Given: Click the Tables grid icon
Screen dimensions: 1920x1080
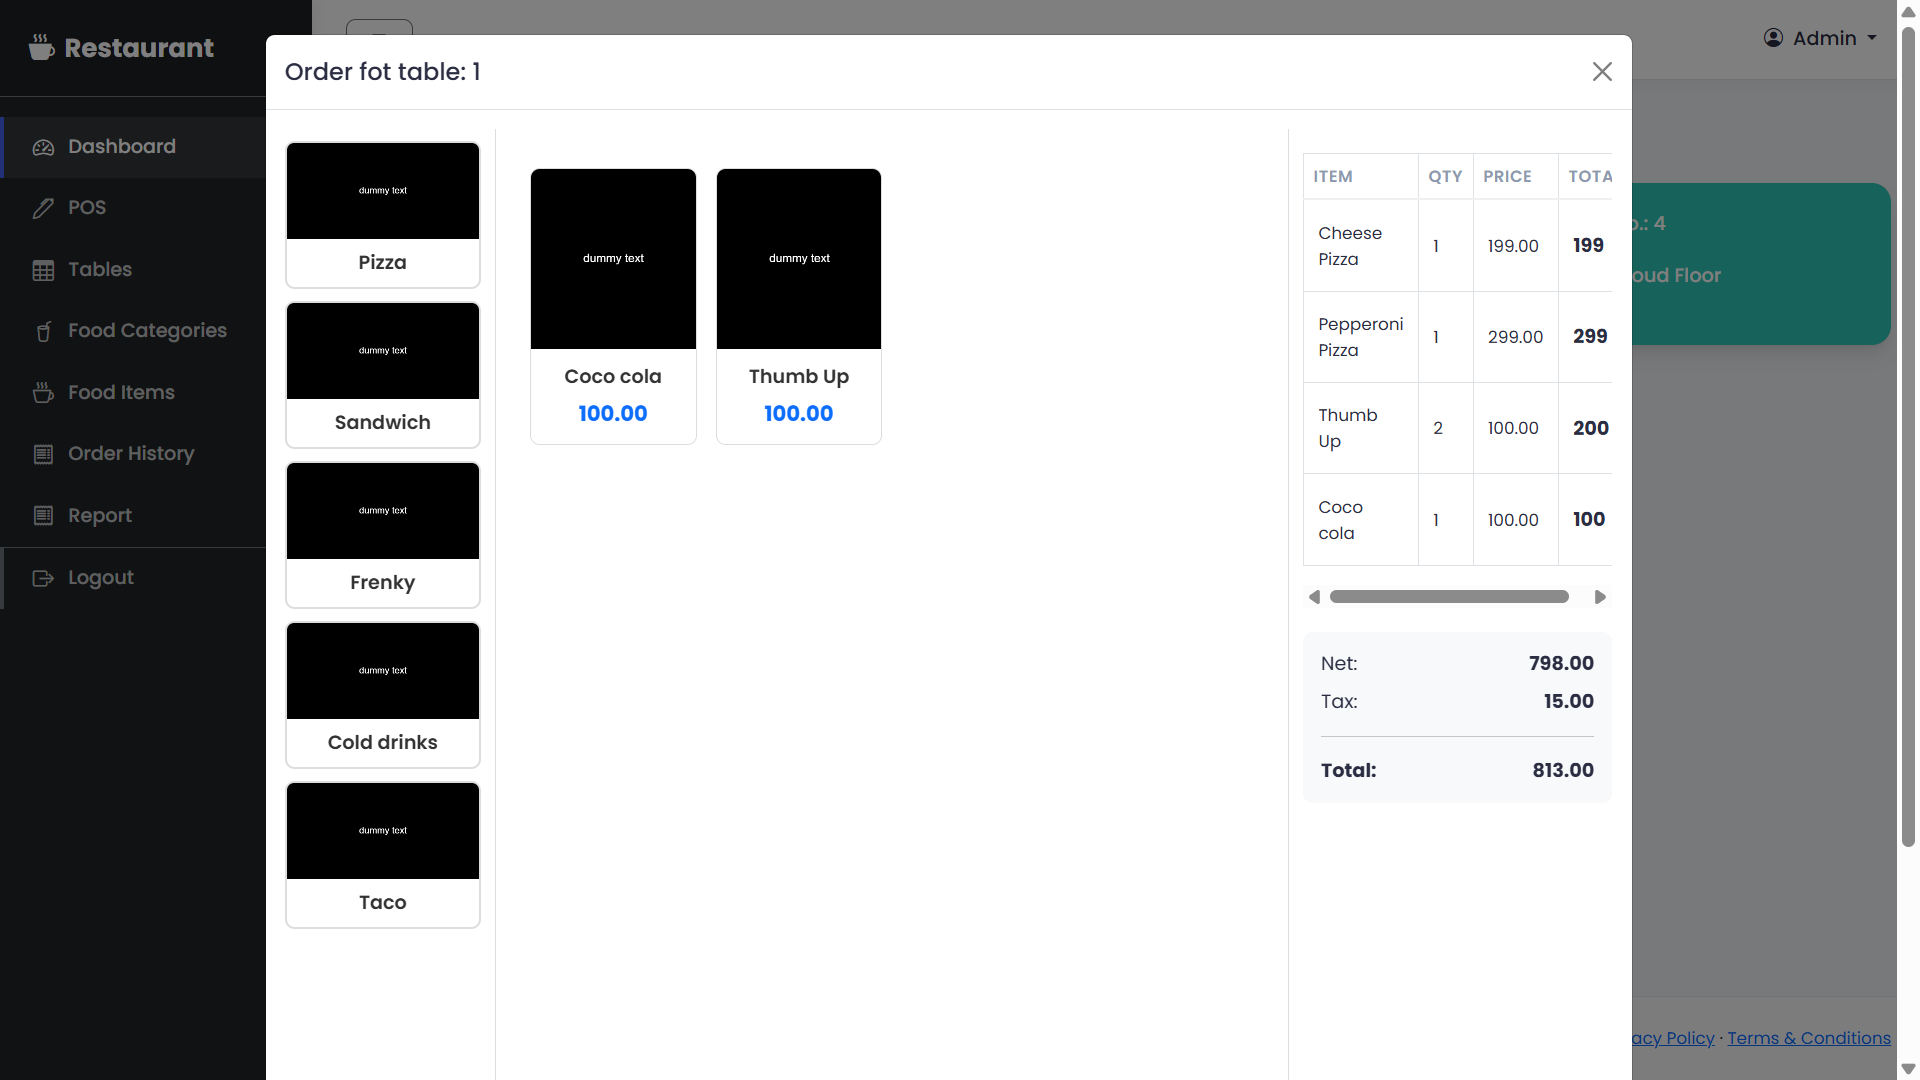Looking at the screenshot, I should (x=43, y=270).
